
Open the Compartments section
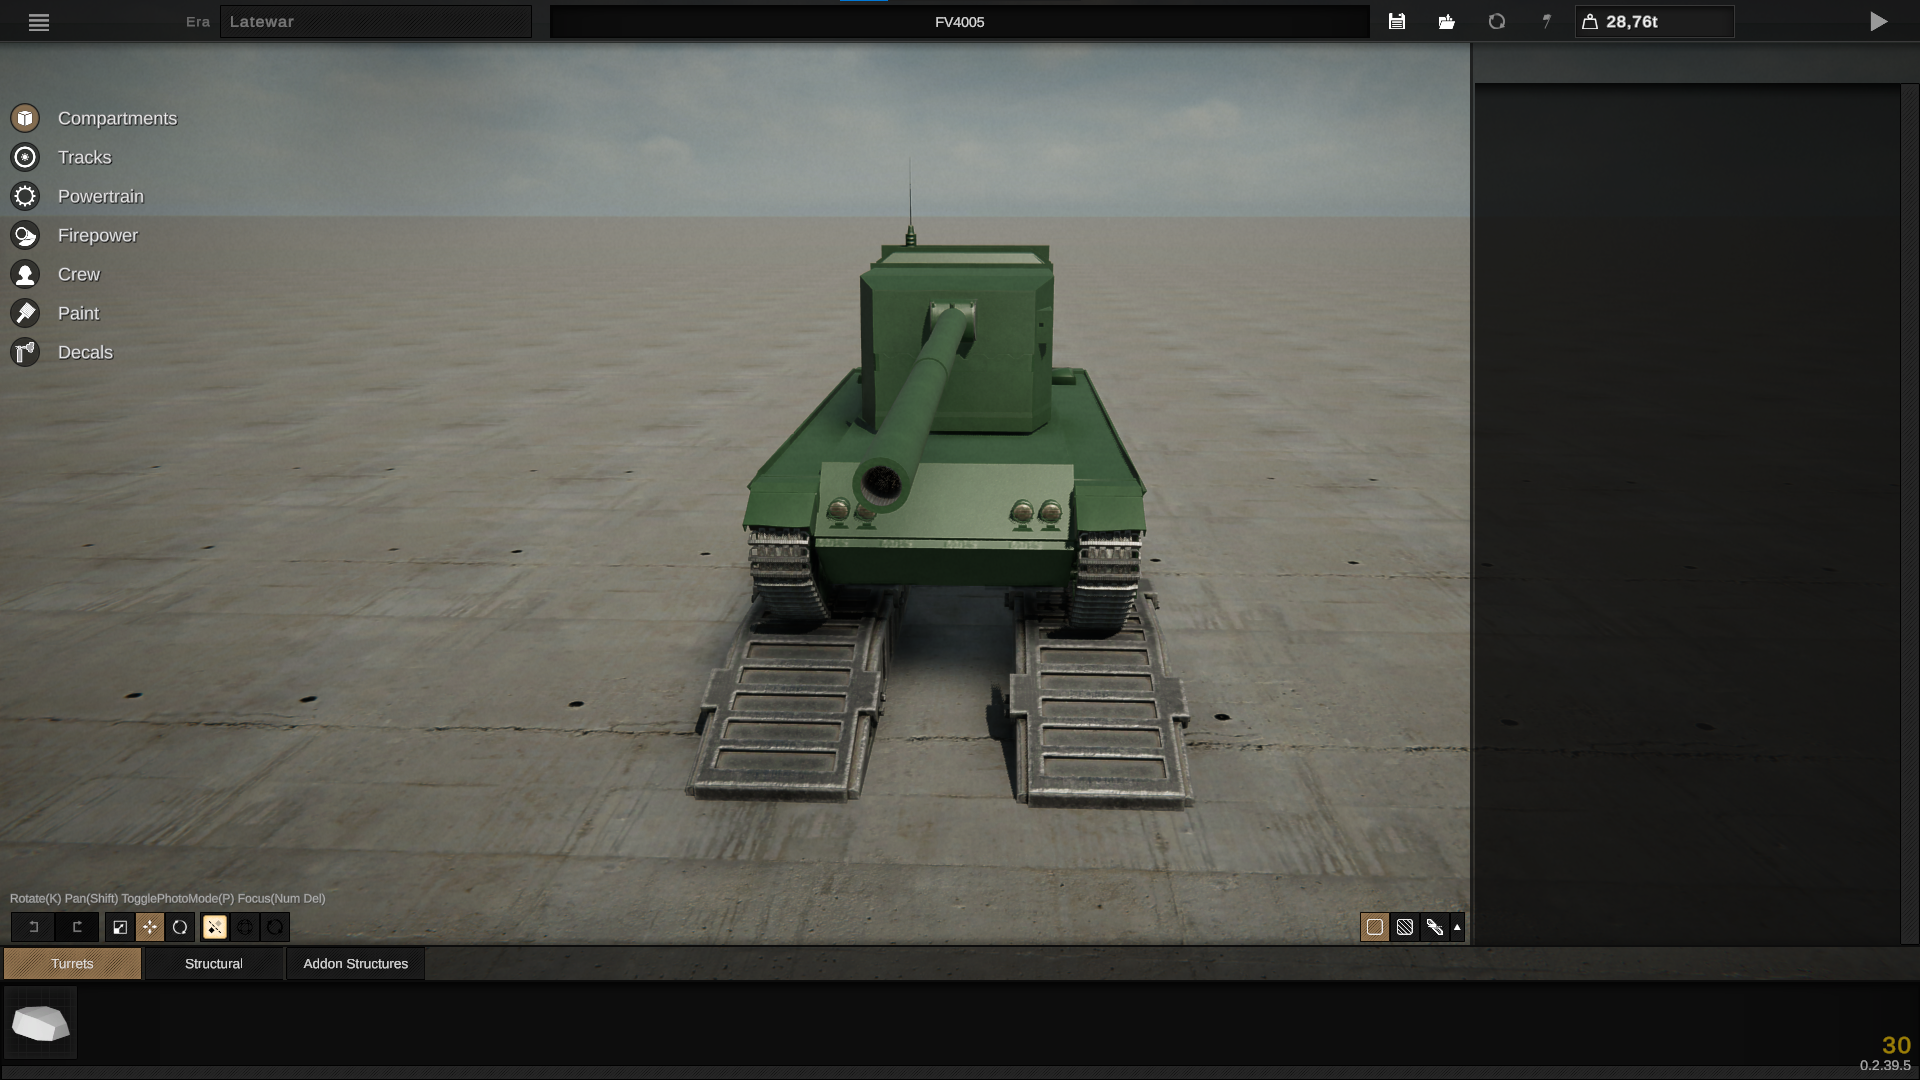116,118
